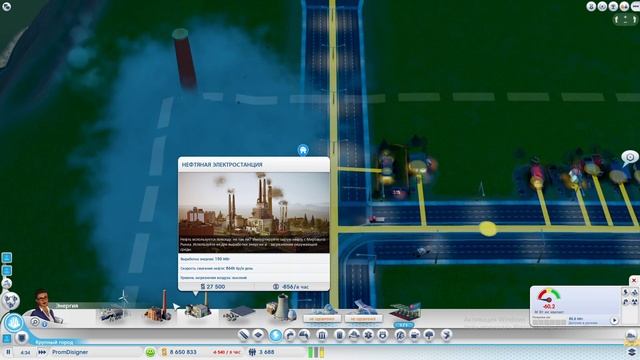Select the bottom-left data layer icon in power panel
This screenshot has width=640, height=360.
click(x=625, y=302)
